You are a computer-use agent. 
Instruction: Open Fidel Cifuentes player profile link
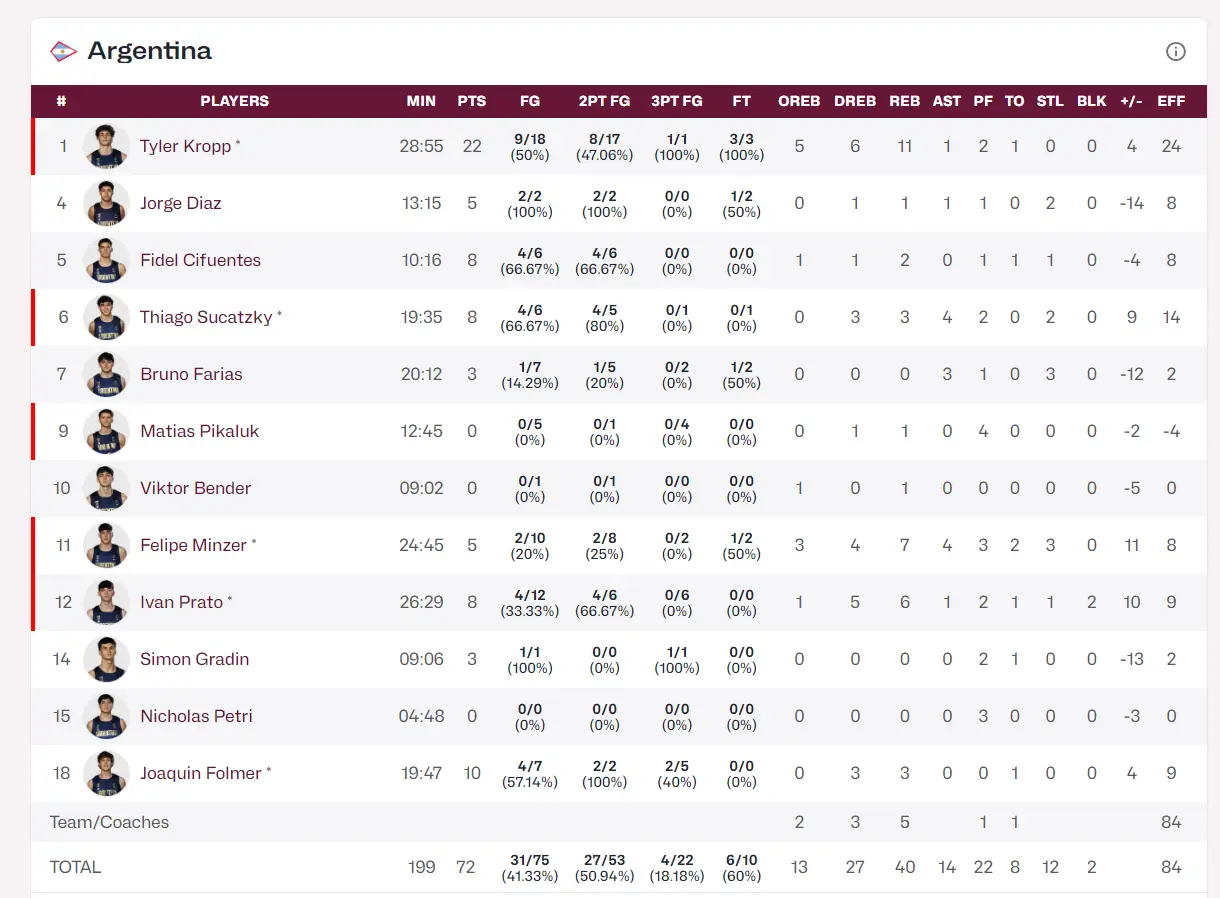pyautogui.click(x=200, y=260)
